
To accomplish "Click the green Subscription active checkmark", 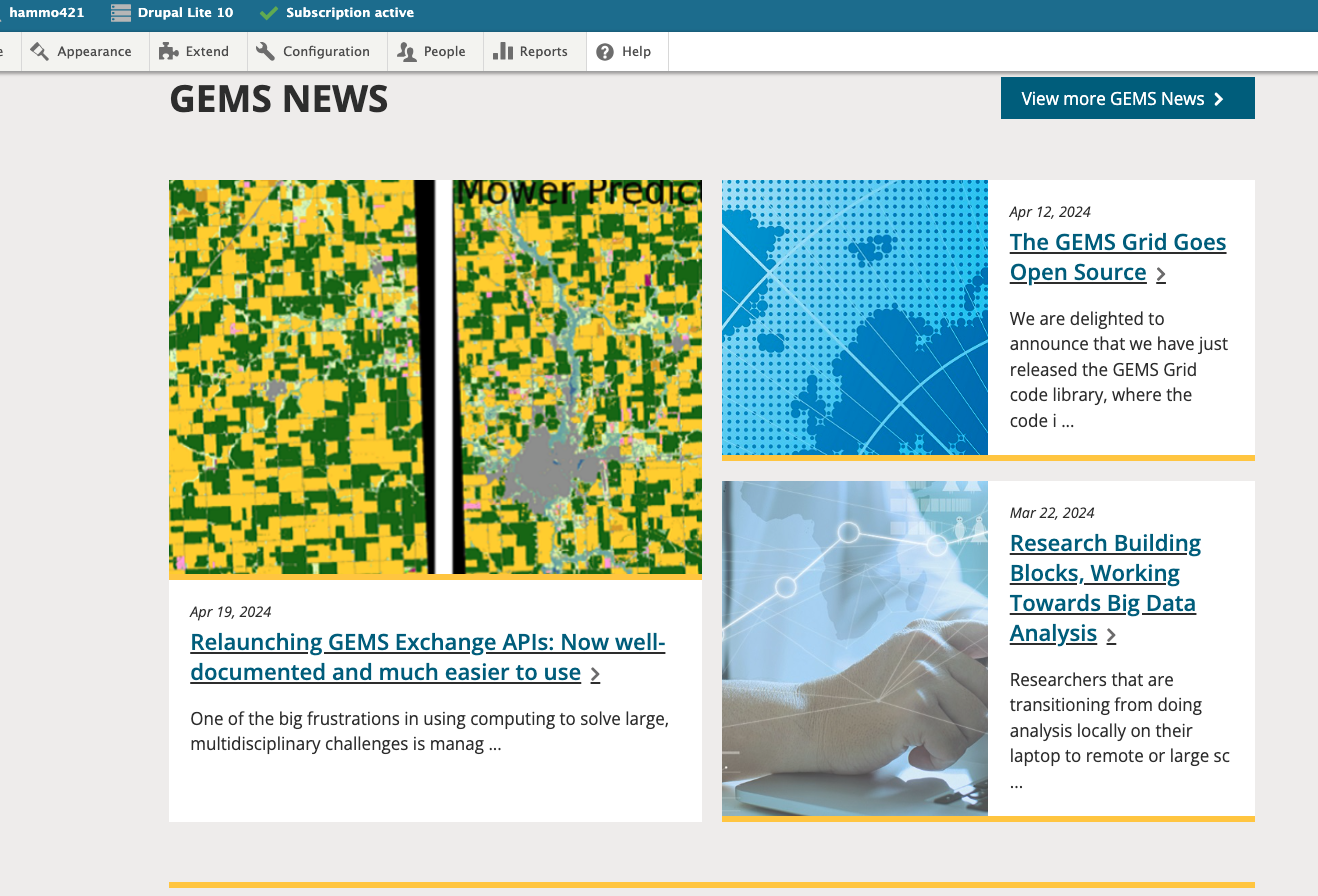I will (268, 13).
